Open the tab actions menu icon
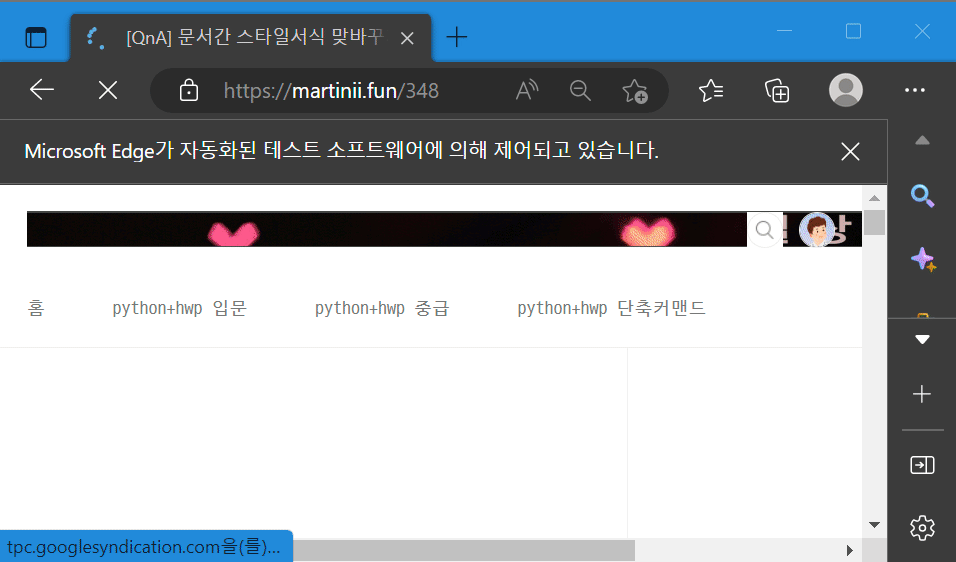This screenshot has height=562, width=956. [36, 38]
